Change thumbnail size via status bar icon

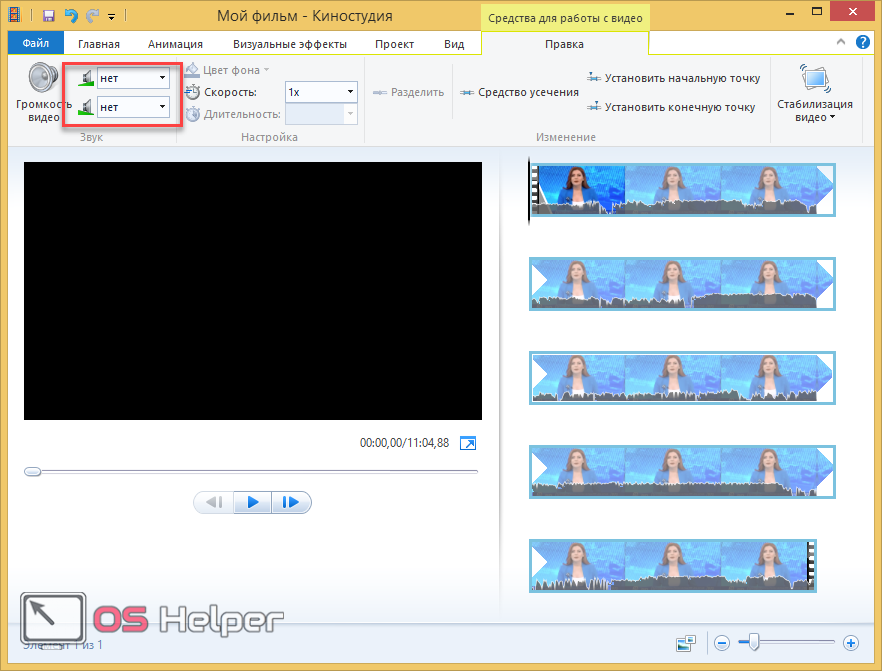pos(685,643)
